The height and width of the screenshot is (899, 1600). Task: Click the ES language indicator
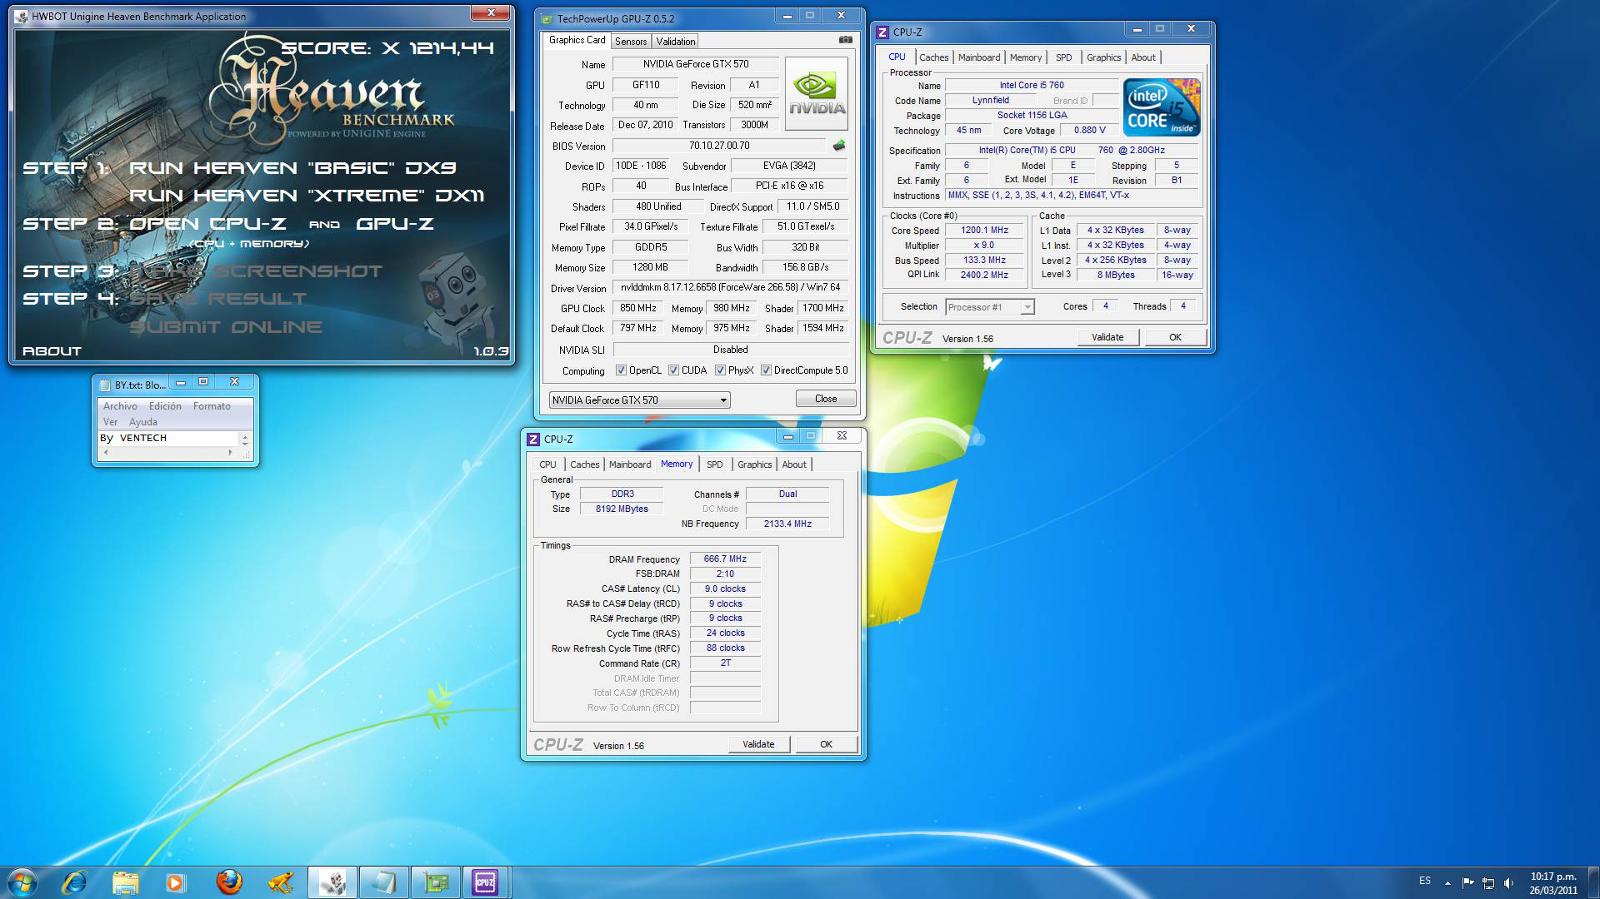[1425, 881]
